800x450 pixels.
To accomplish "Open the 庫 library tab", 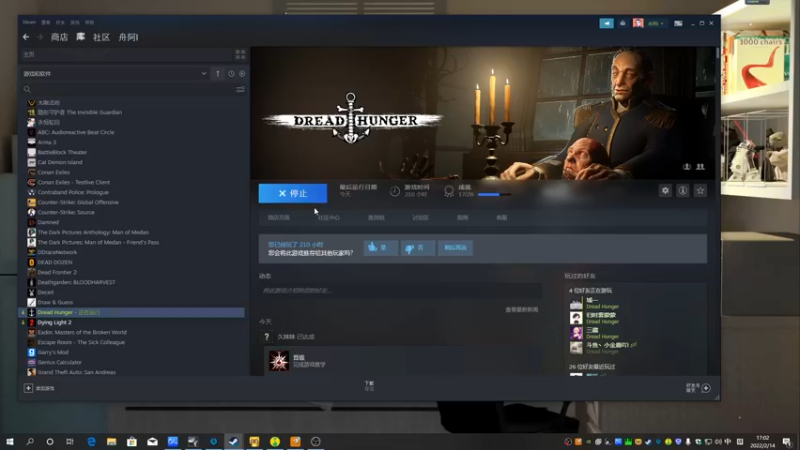I will (x=81, y=37).
